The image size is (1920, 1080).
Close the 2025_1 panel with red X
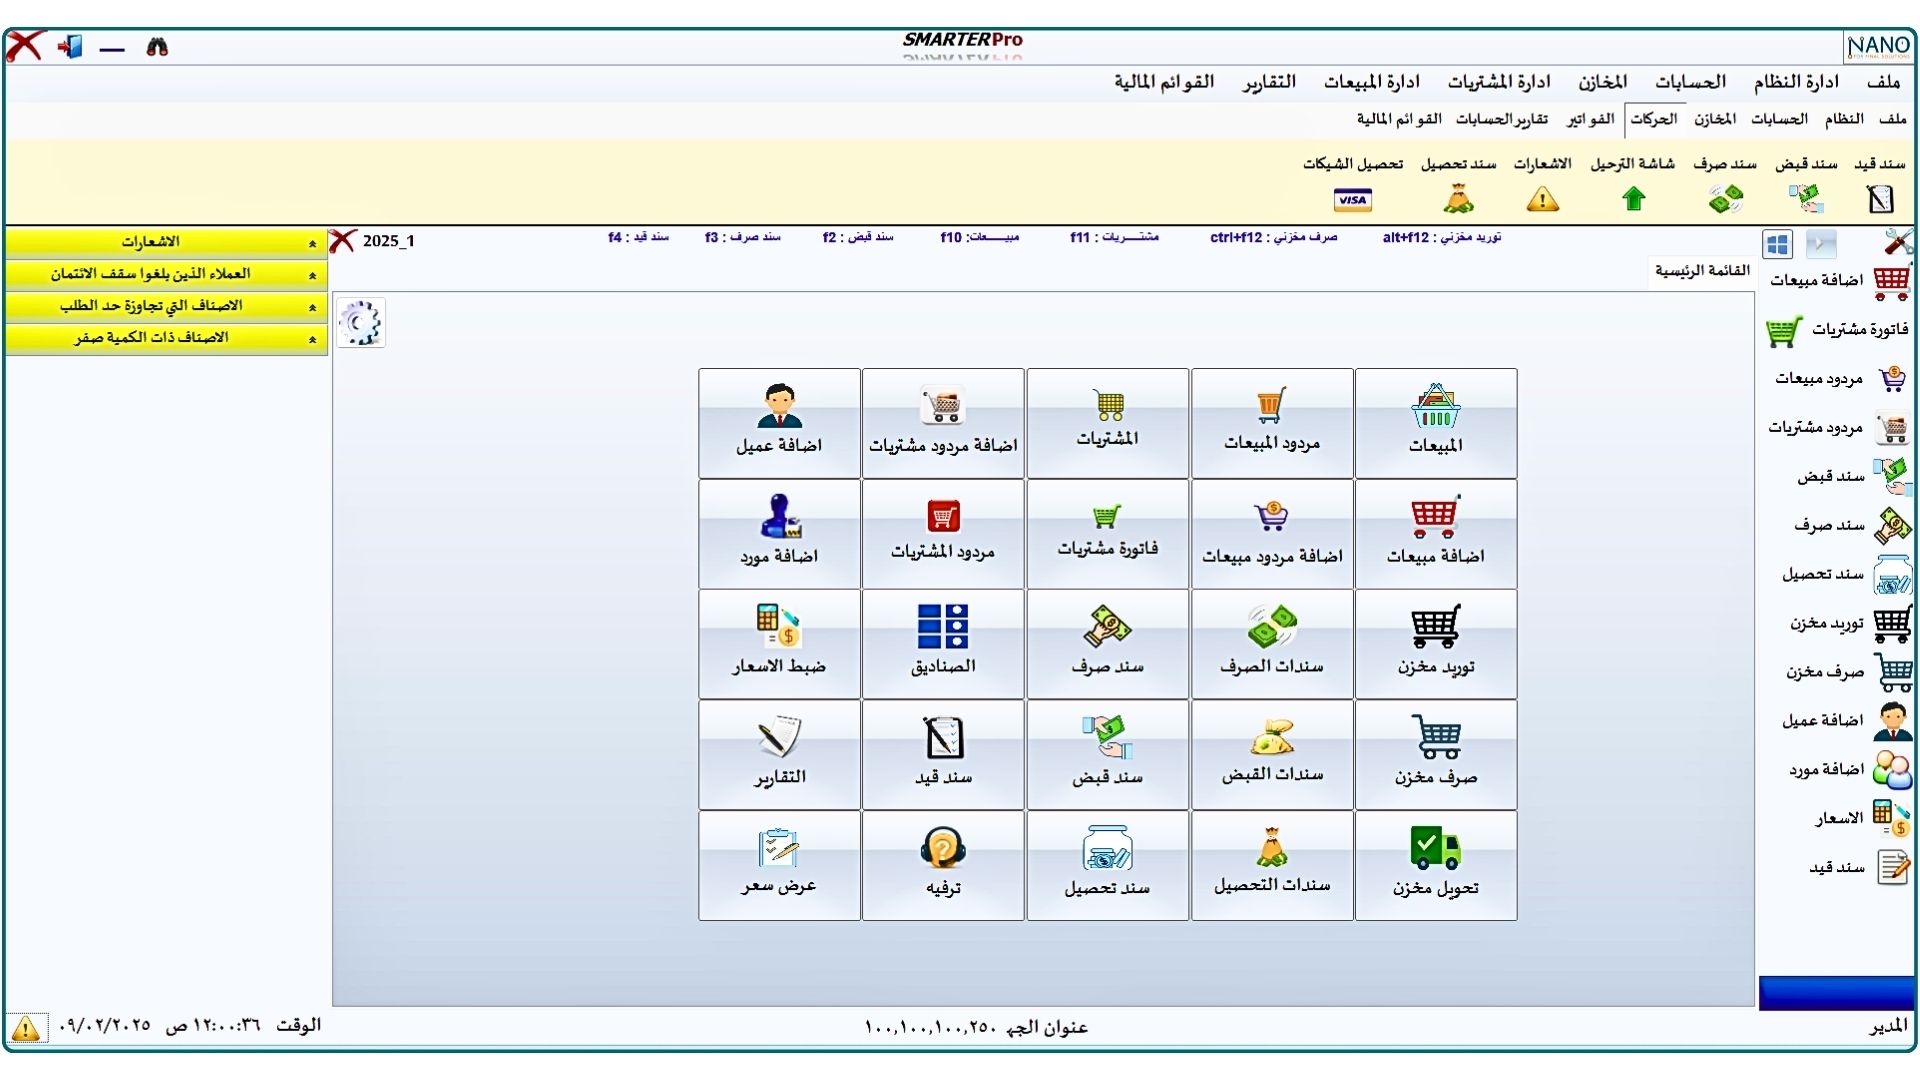click(x=342, y=241)
